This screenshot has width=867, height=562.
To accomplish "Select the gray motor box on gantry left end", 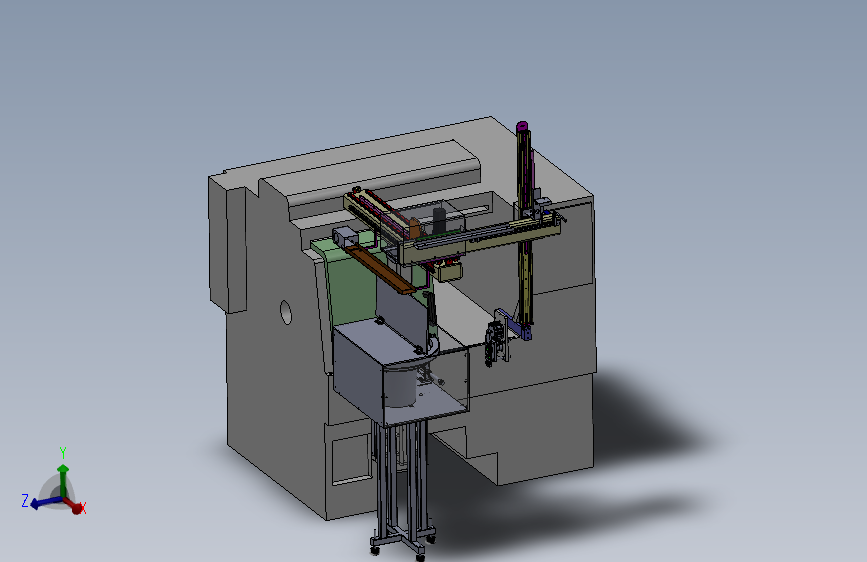I will point(344,237).
